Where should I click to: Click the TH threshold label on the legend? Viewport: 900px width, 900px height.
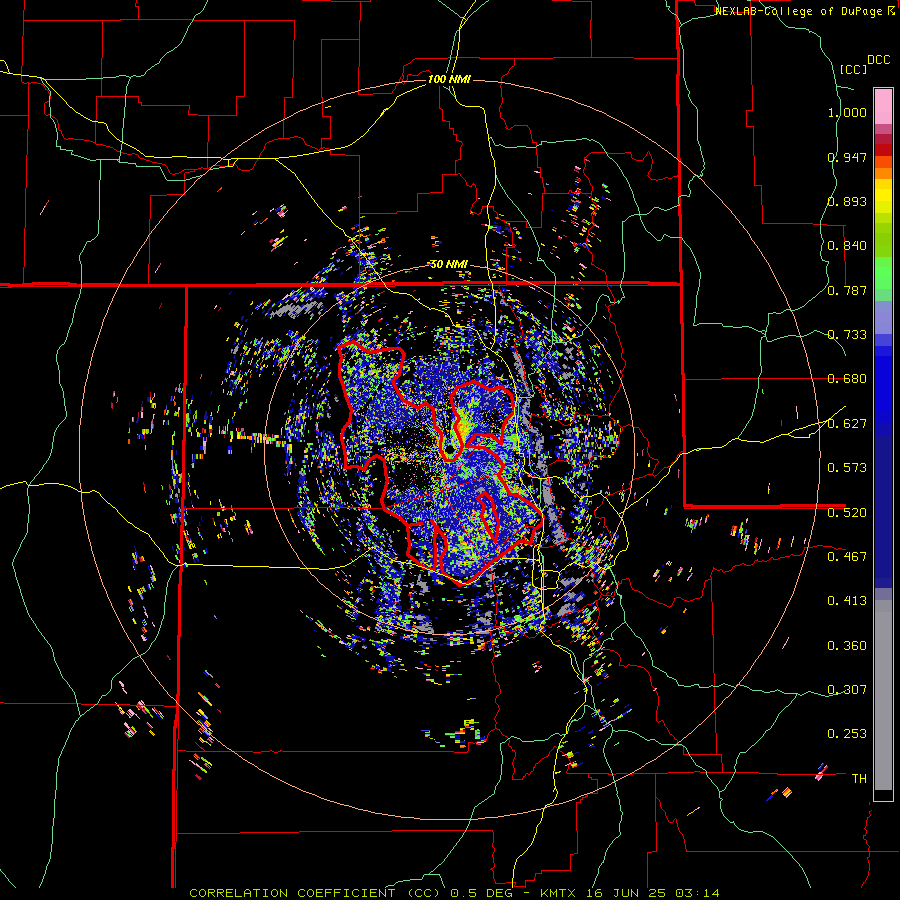click(x=859, y=779)
